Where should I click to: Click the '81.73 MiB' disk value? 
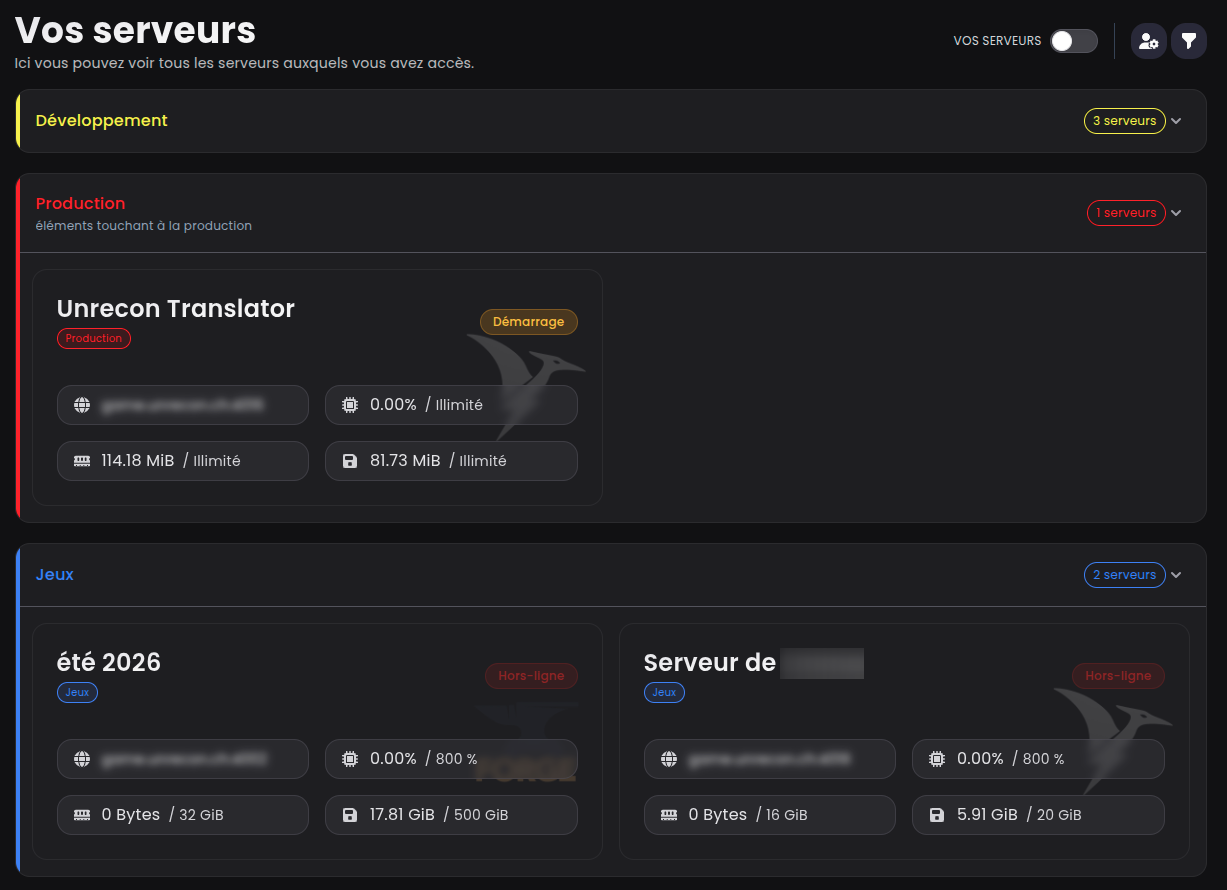click(405, 461)
